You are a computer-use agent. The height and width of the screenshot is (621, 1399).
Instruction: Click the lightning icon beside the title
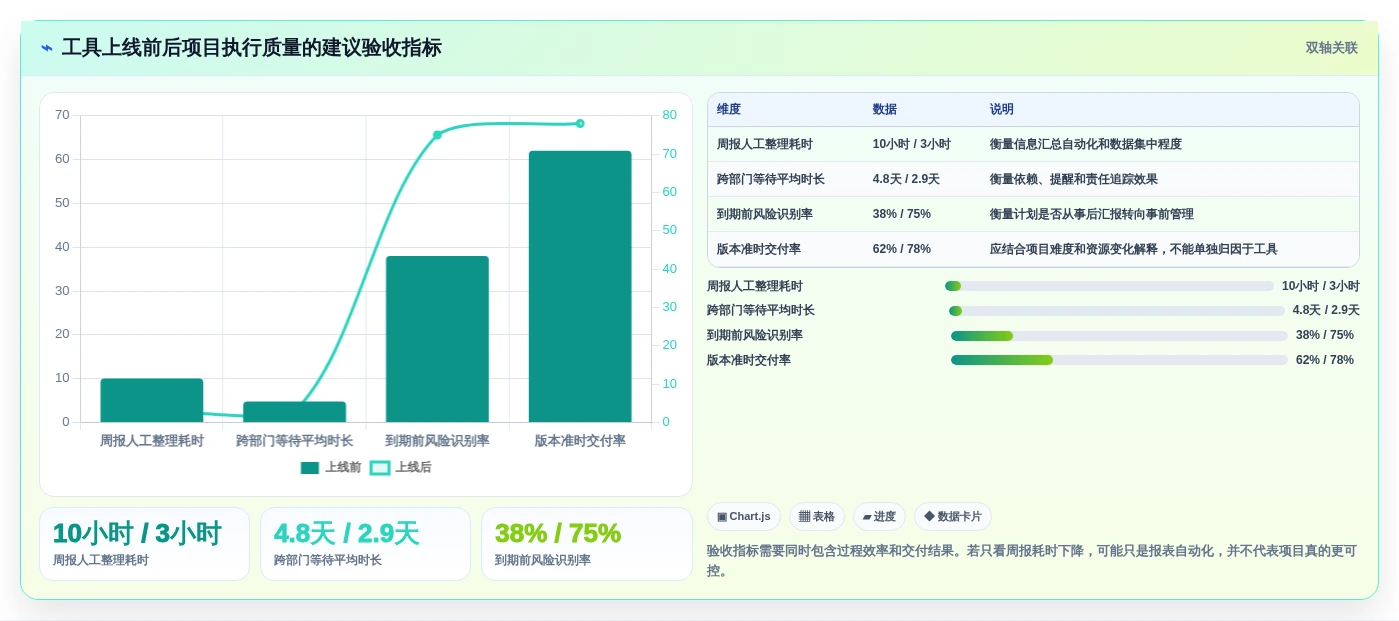click(47, 48)
